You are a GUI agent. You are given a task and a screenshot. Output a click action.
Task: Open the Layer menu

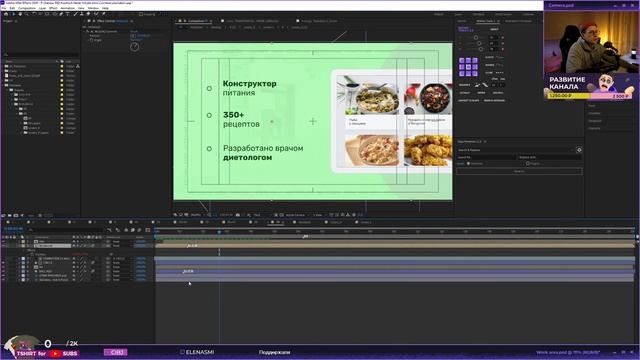click(42, 8)
